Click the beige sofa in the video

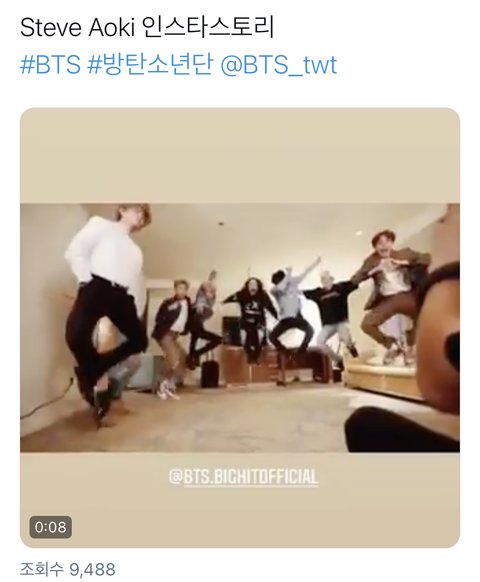coord(382,377)
